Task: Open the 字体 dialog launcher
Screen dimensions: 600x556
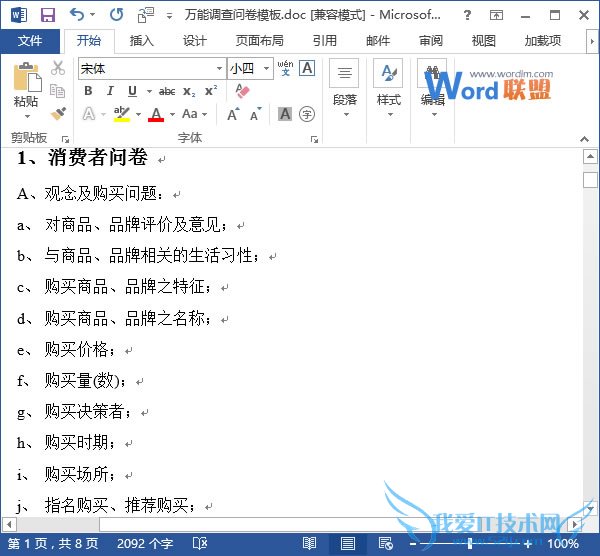Action: coord(314,139)
